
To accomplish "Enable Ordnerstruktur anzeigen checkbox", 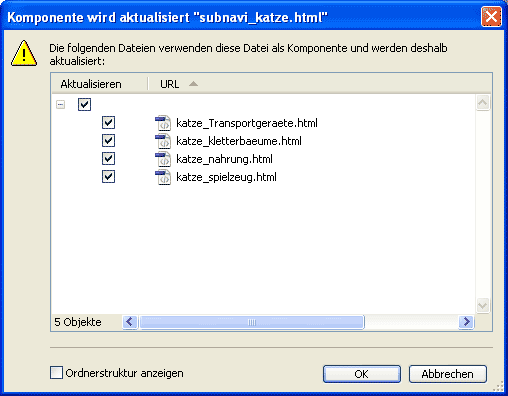I will 56,373.
